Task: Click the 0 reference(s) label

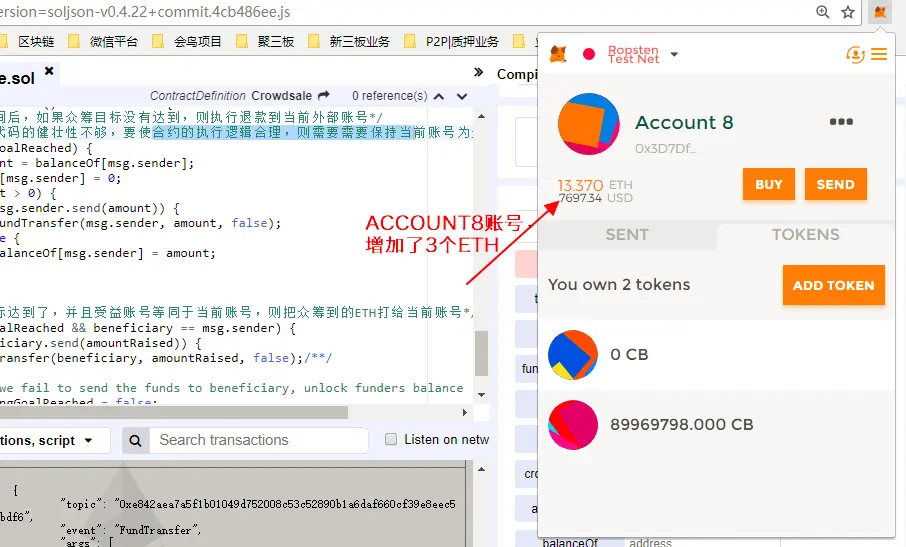Action: click(389, 96)
